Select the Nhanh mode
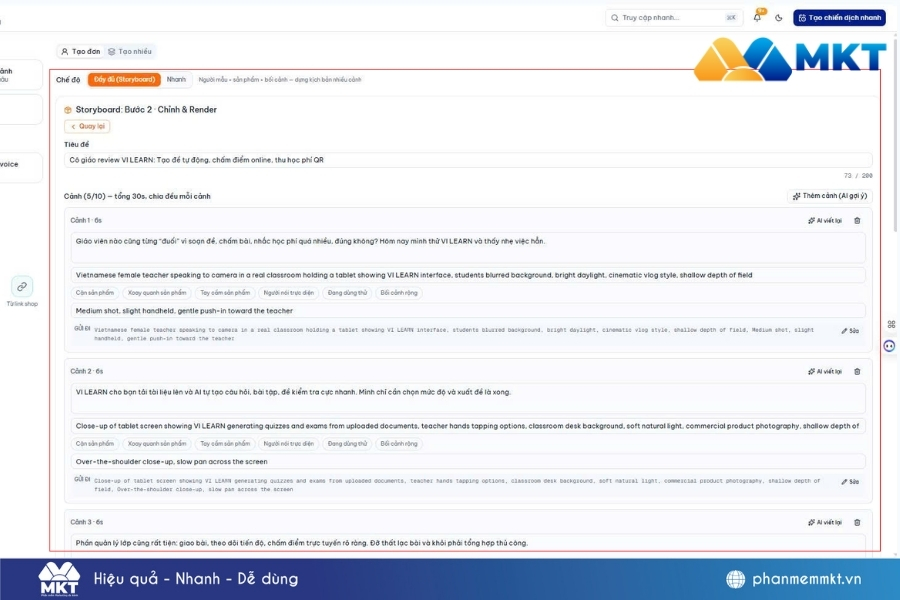This screenshot has height=600, width=900. pyautogui.click(x=176, y=79)
